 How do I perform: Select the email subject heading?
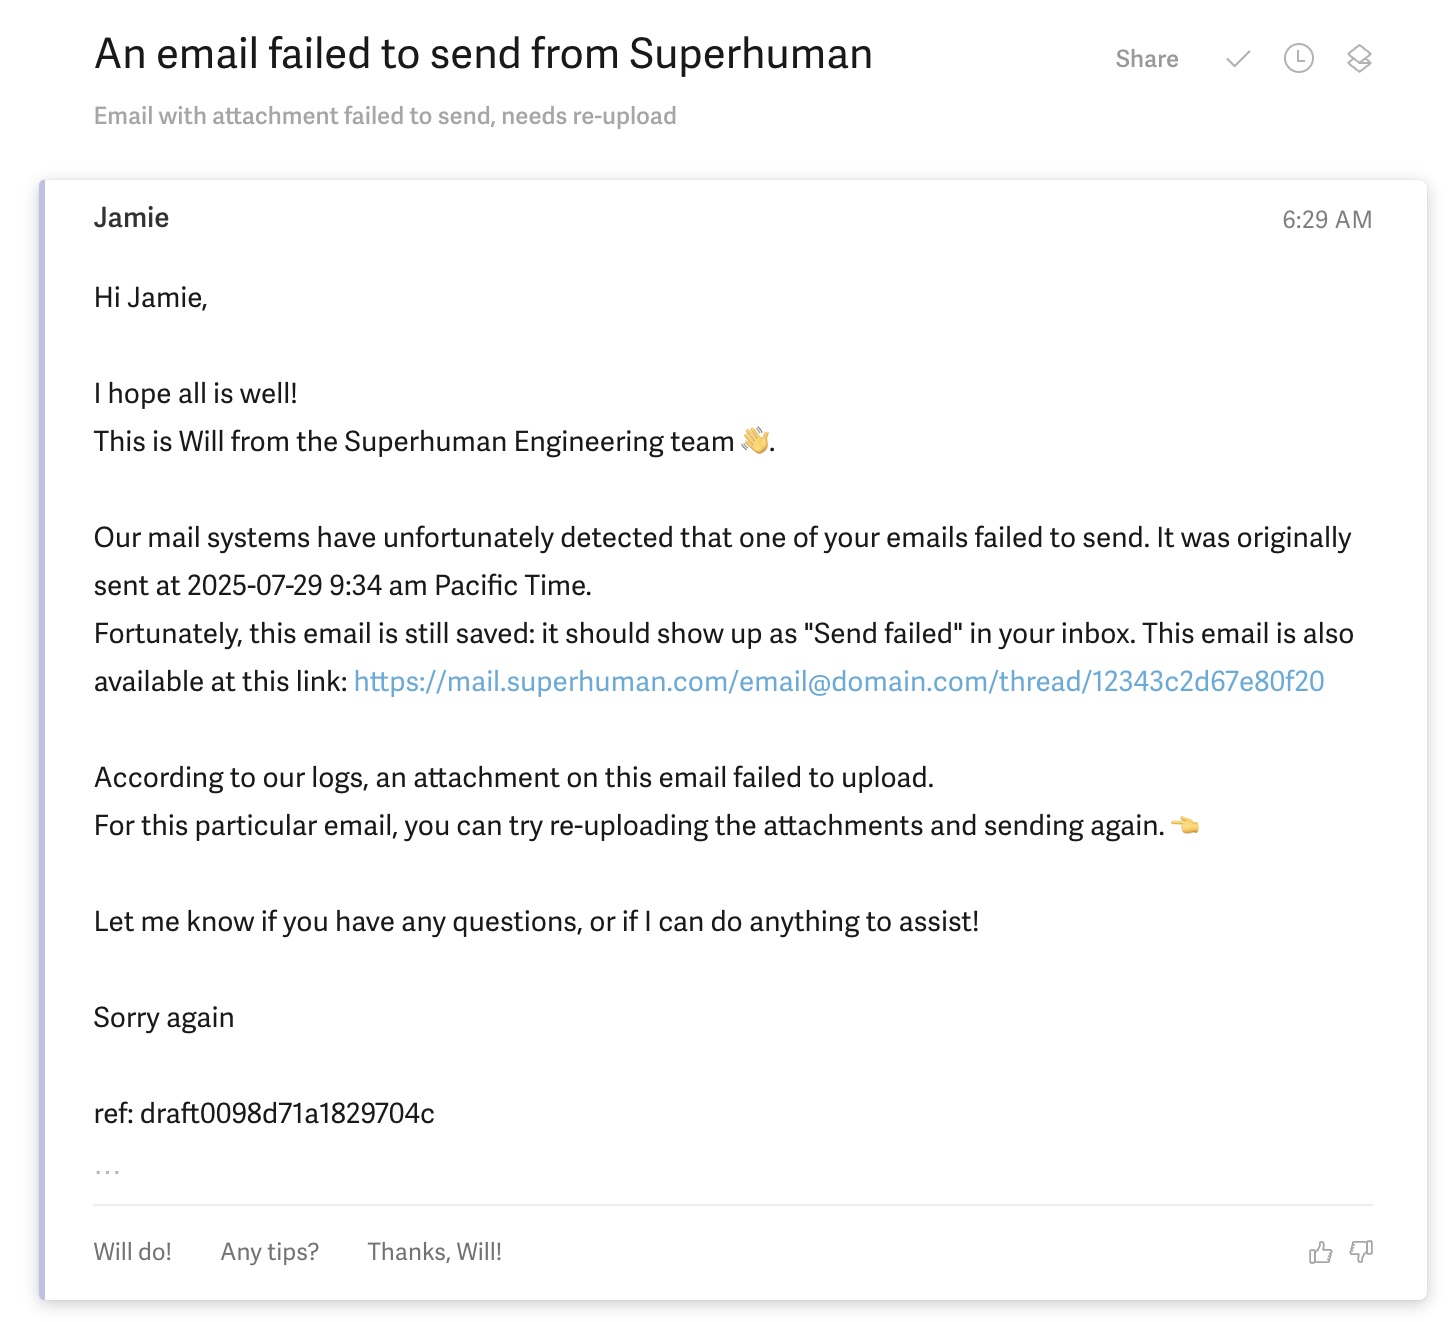(x=483, y=55)
